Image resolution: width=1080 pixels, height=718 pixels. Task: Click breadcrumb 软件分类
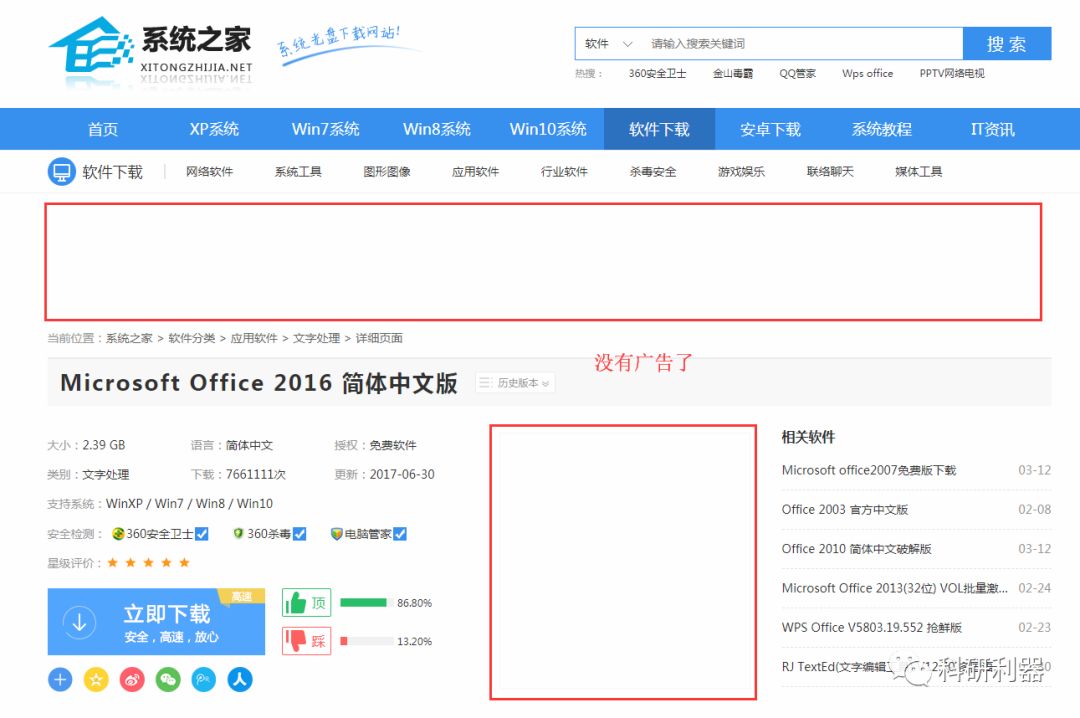[191, 338]
